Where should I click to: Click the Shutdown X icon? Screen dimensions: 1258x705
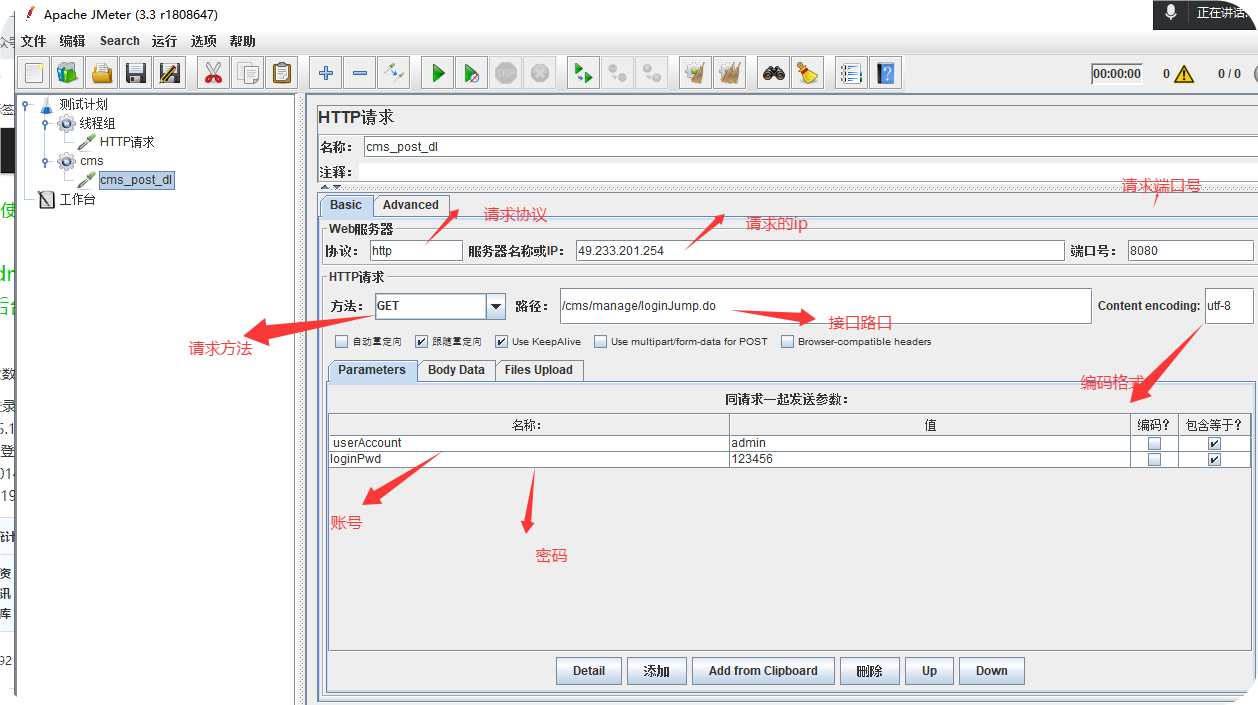pos(540,73)
